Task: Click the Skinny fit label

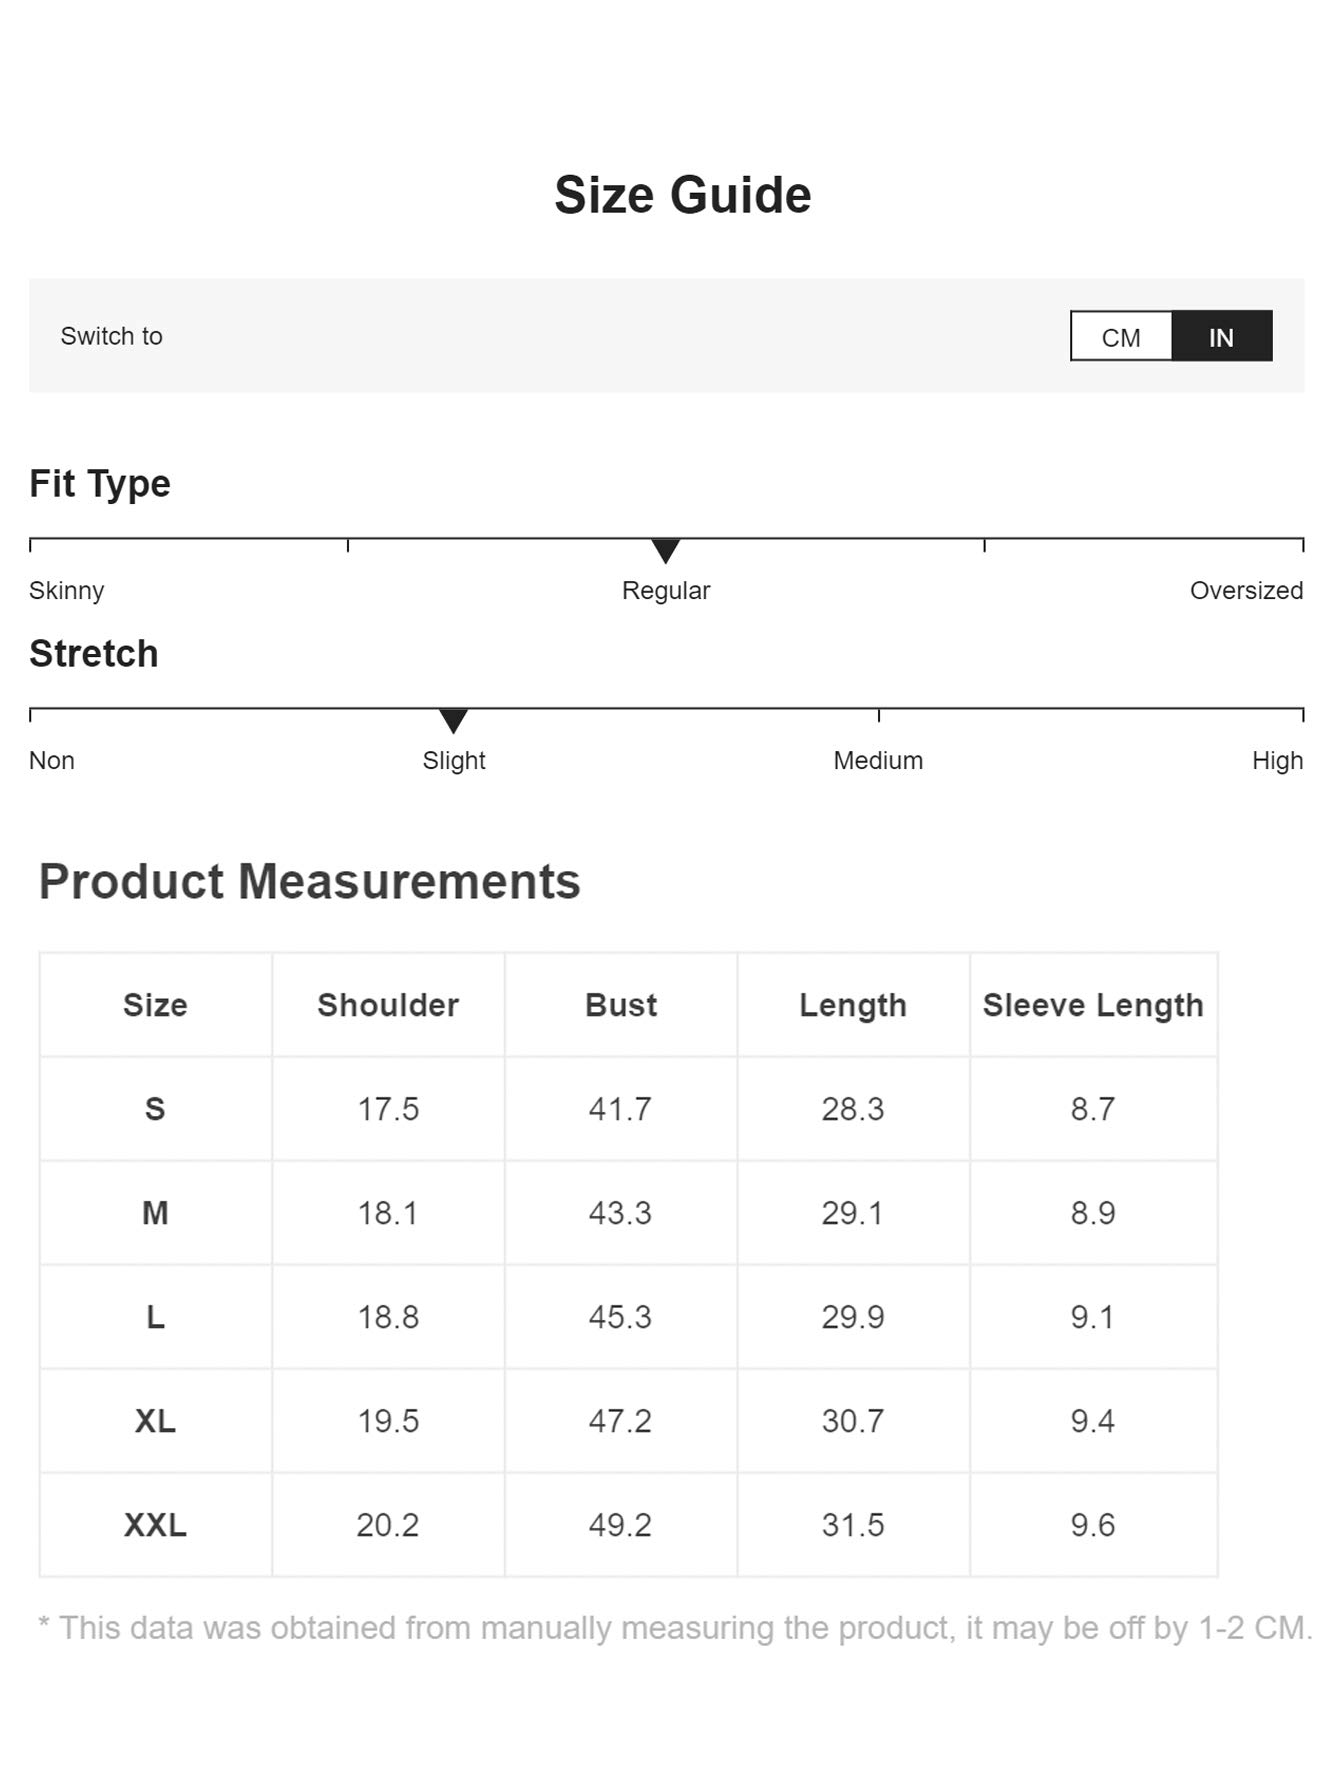Action: point(66,590)
